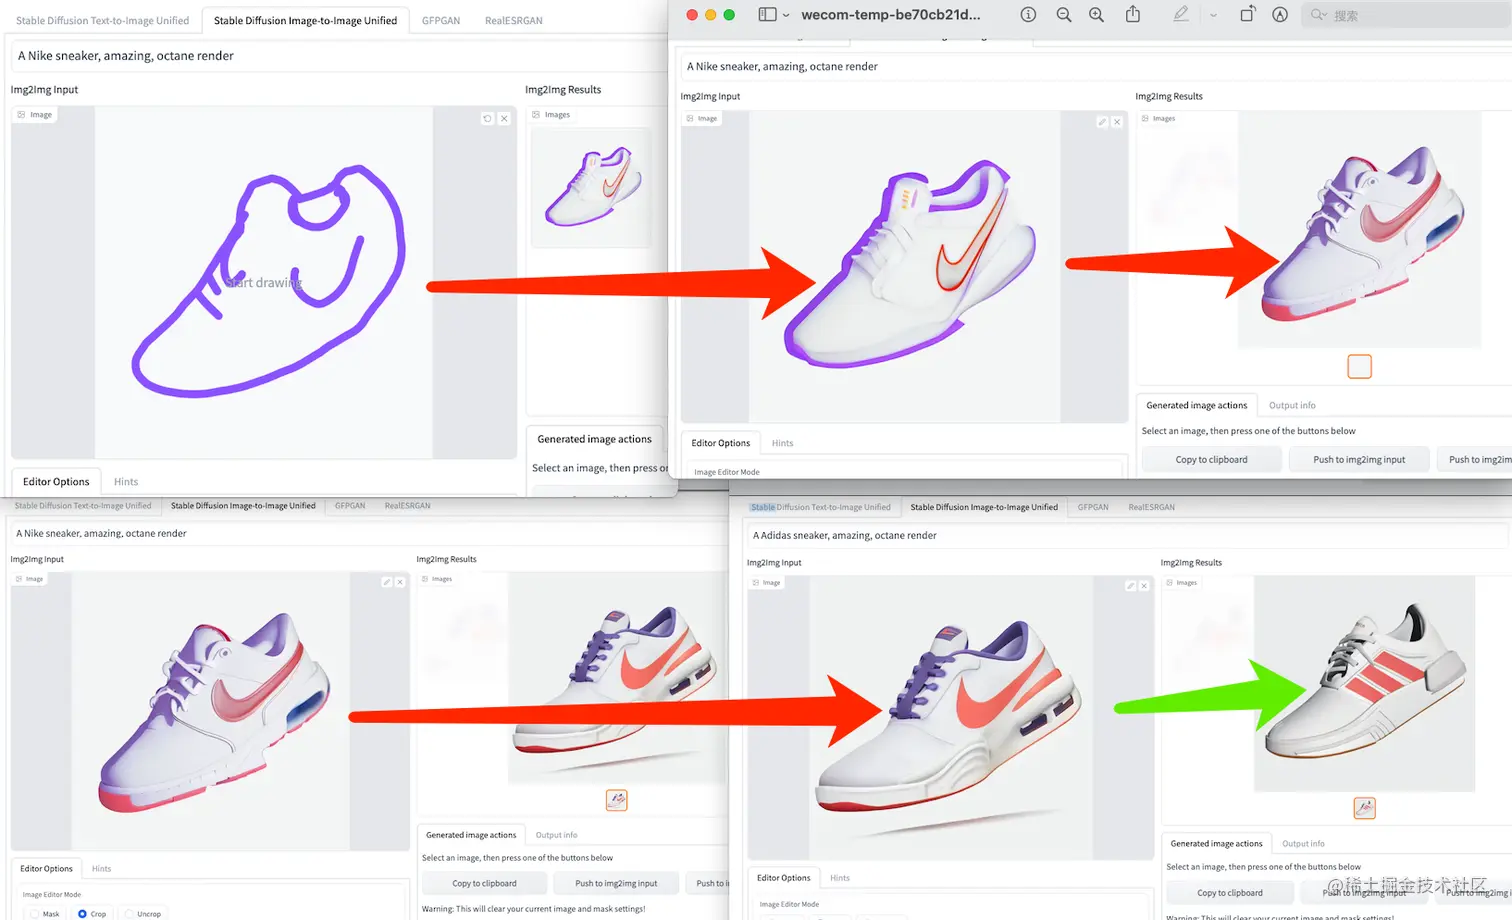Remove the input image in the Preview window panel
The image size is (1512, 920).
(x=1117, y=122)
